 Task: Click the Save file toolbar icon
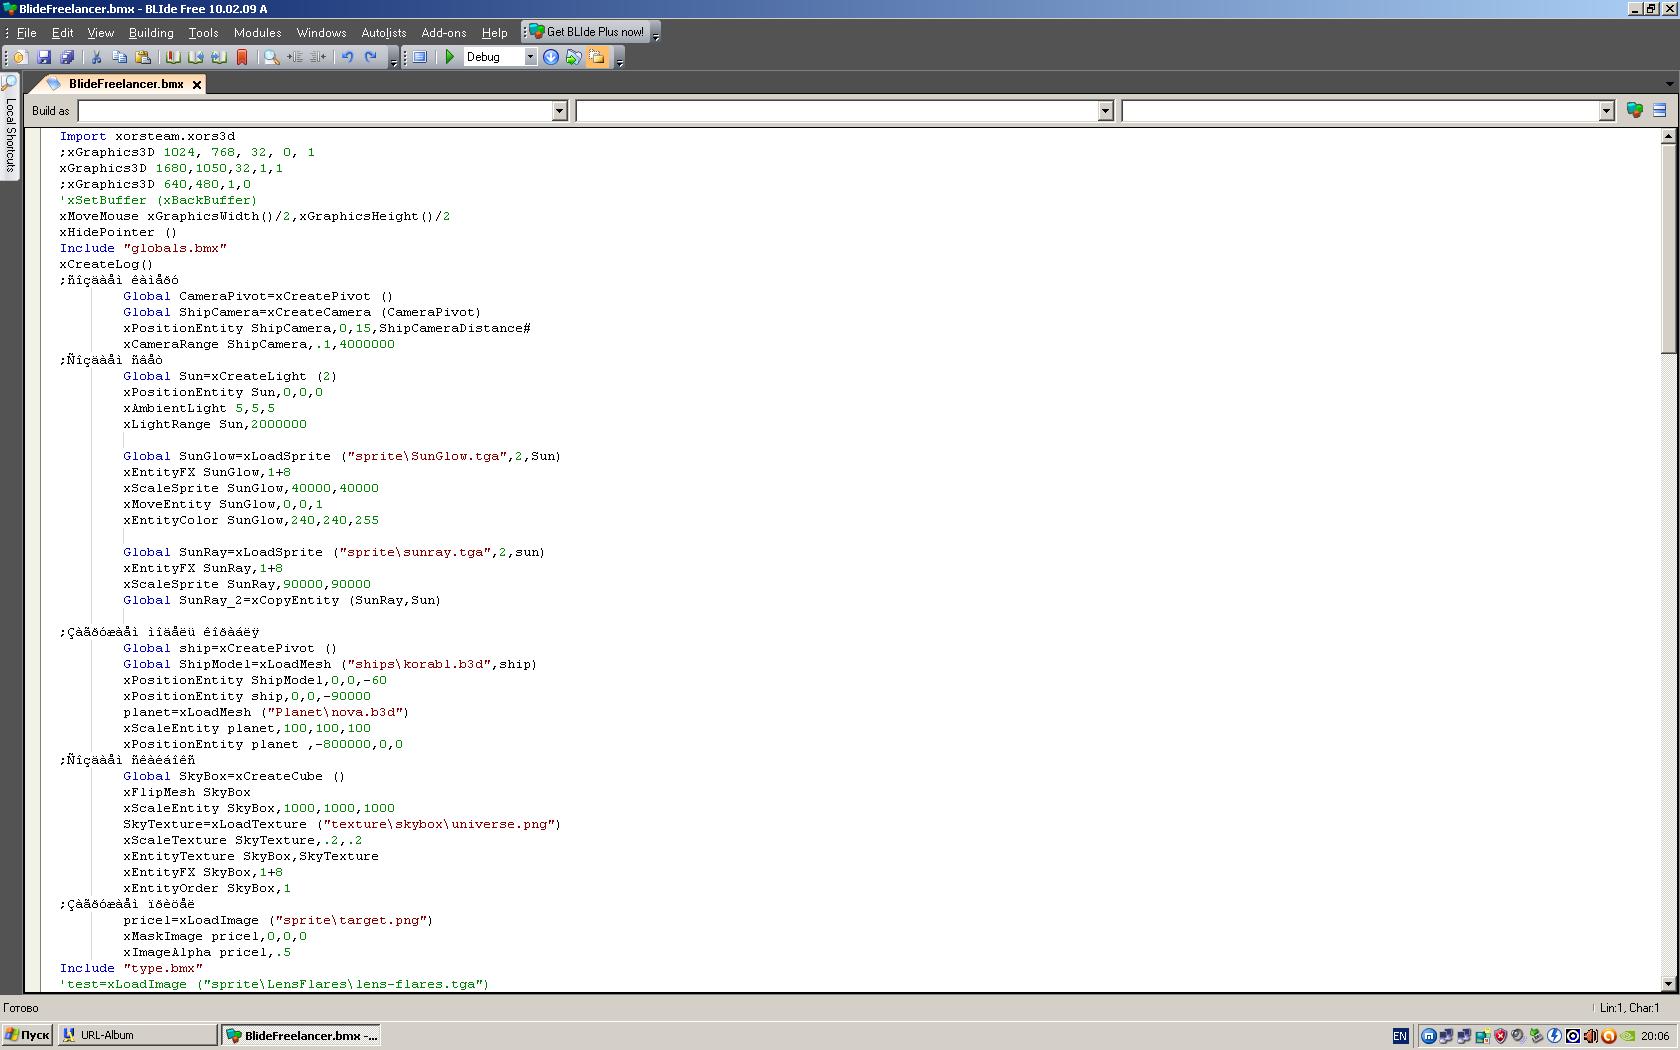click(44, 57)
